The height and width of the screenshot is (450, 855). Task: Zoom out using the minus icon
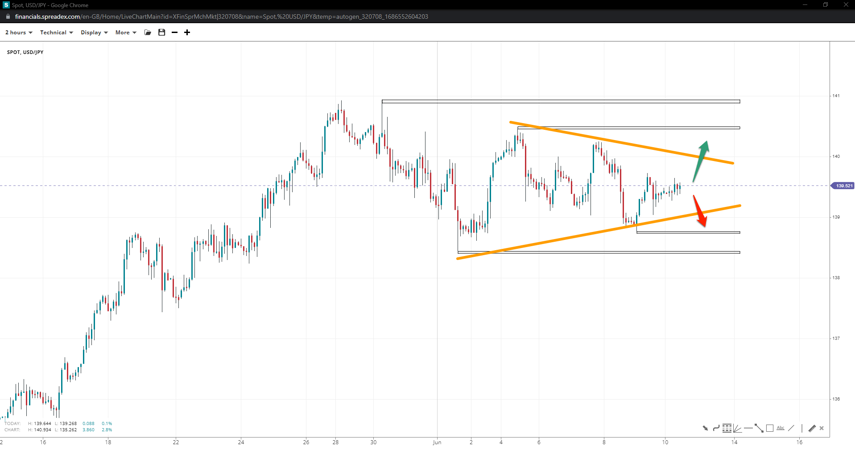175,33
